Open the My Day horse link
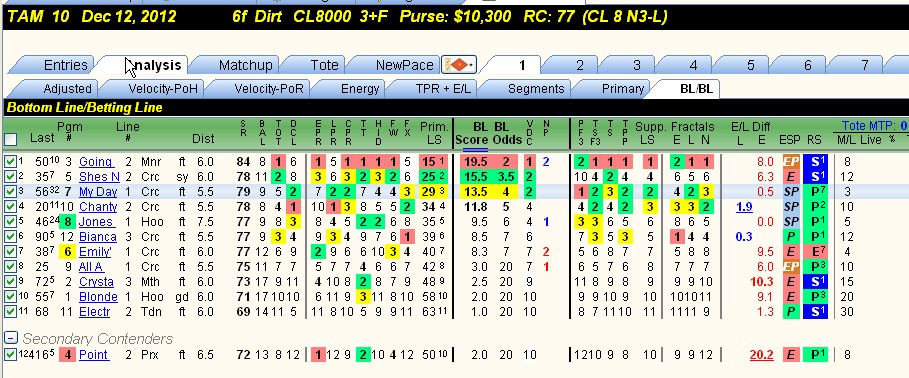909x378 pixels. point(98,192)
